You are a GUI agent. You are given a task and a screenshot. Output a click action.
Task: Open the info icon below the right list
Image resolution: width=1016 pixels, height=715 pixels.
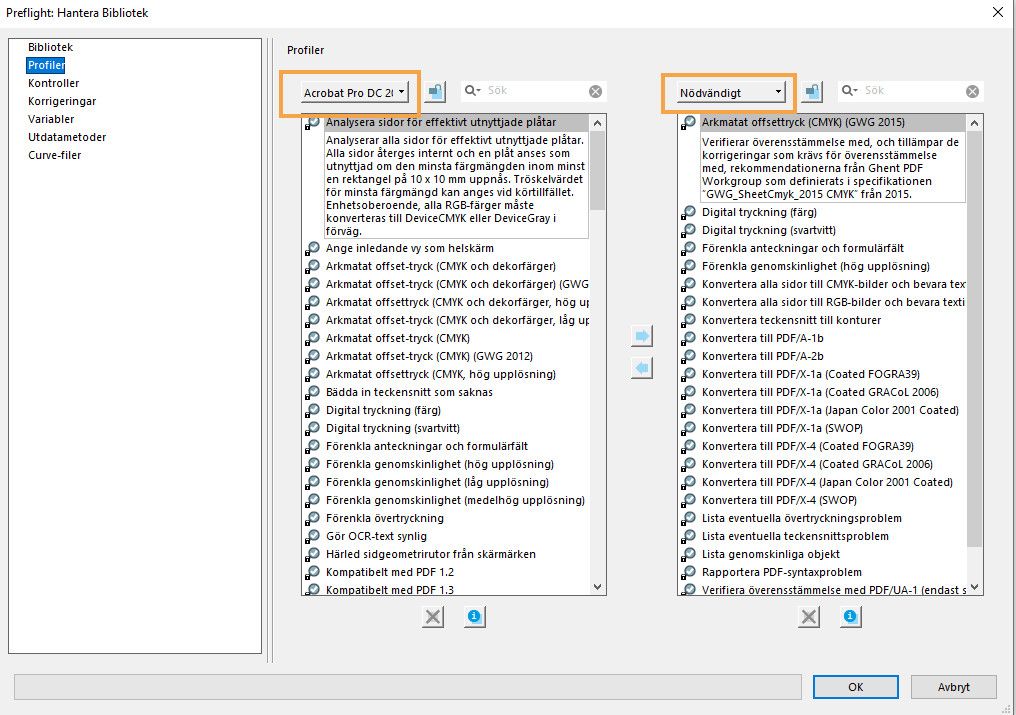point(850,617)
